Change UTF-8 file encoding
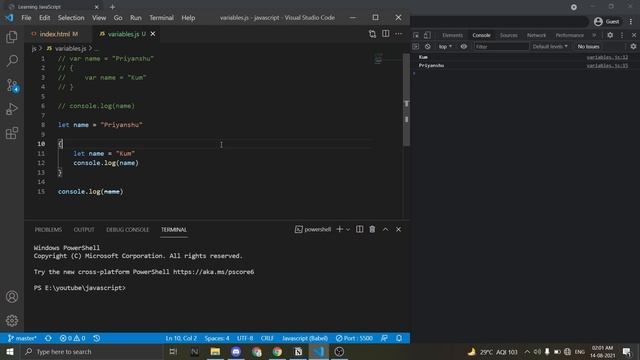The width and height of the screenshot is (640, 360). (245, 338)
